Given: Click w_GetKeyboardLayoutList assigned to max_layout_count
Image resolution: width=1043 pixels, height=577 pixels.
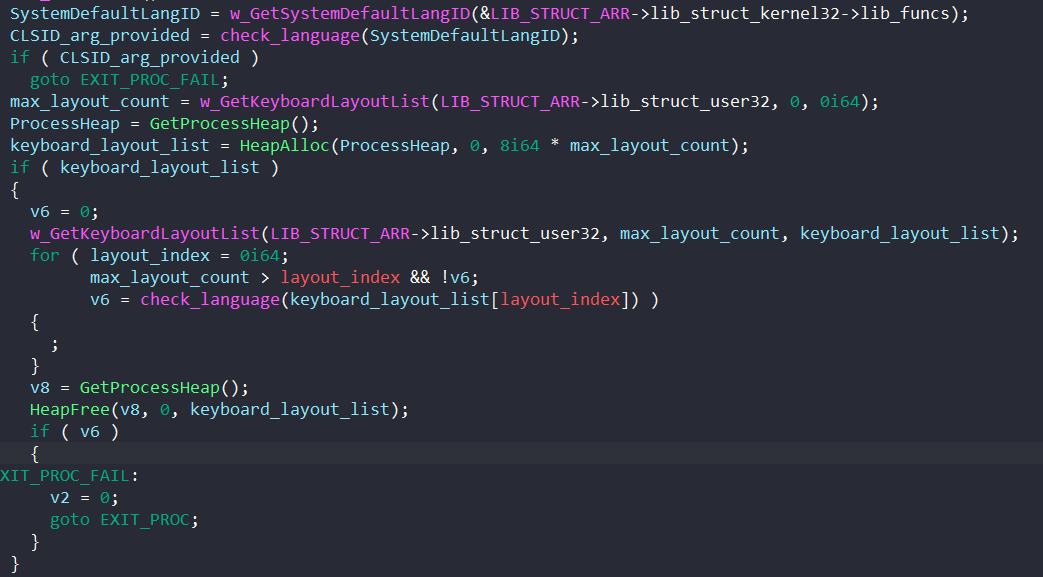Looking at the screenshot, I should point(315,102).
